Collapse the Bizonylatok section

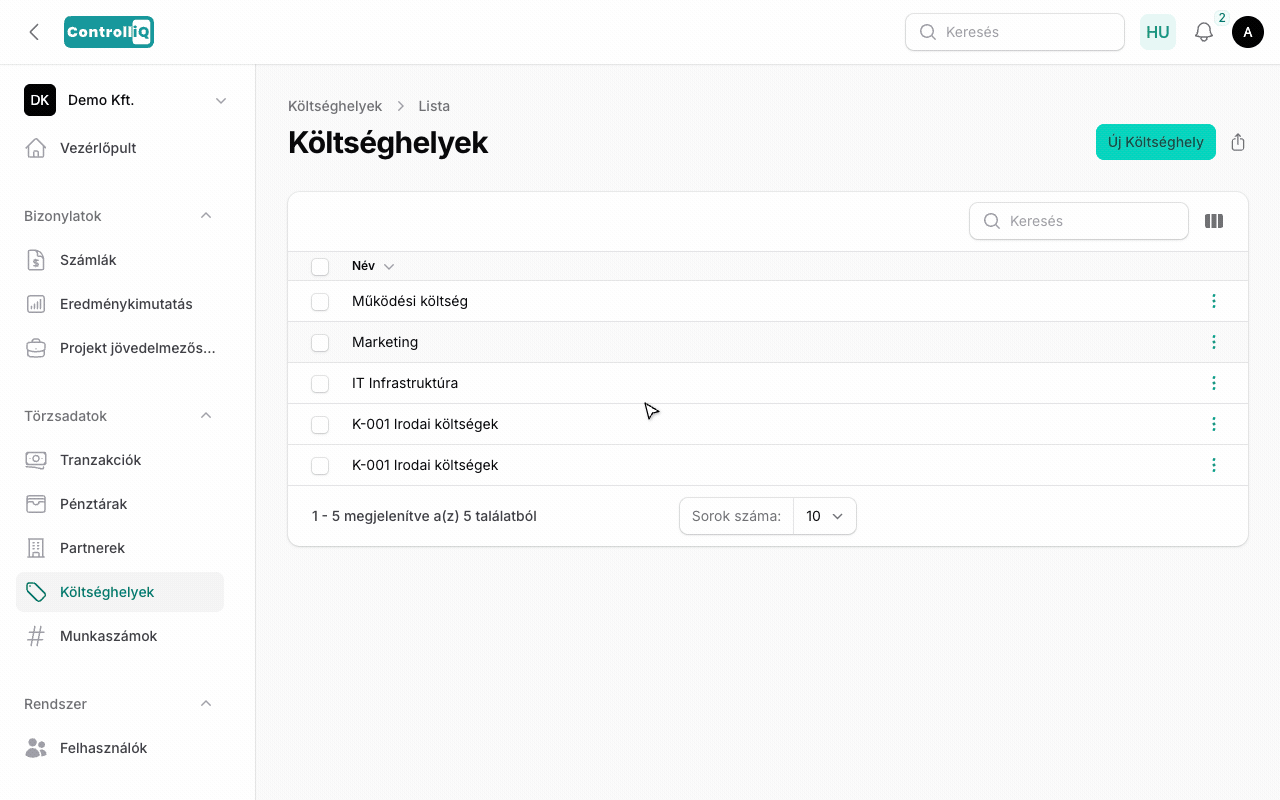[x=206, y=216]
